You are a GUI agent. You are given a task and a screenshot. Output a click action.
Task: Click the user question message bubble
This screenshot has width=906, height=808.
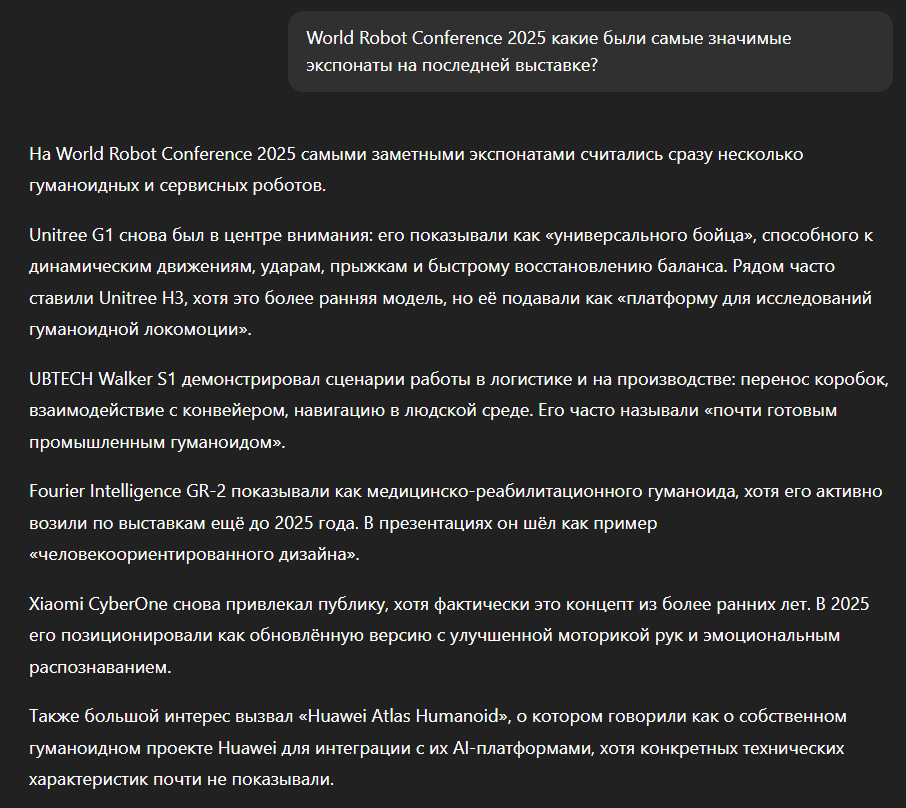tap(590, 51)
